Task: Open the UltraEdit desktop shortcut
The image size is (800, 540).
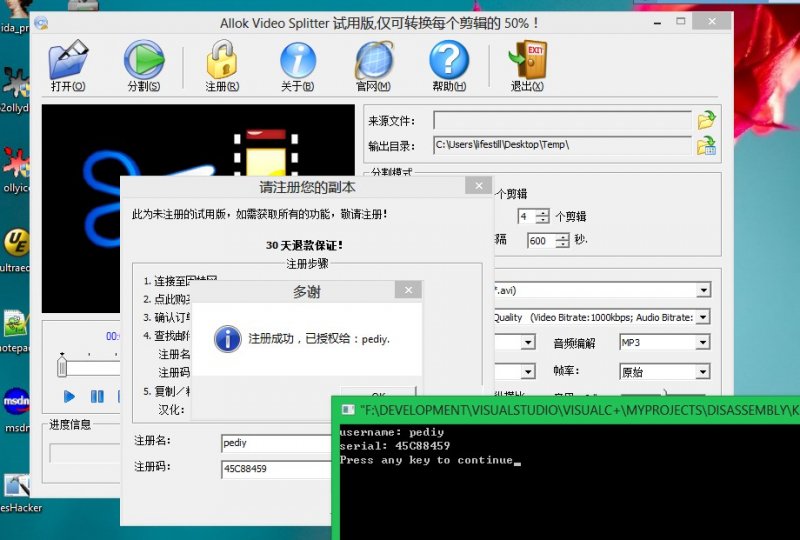Action: pyautogui.click(x=16, y=249)
